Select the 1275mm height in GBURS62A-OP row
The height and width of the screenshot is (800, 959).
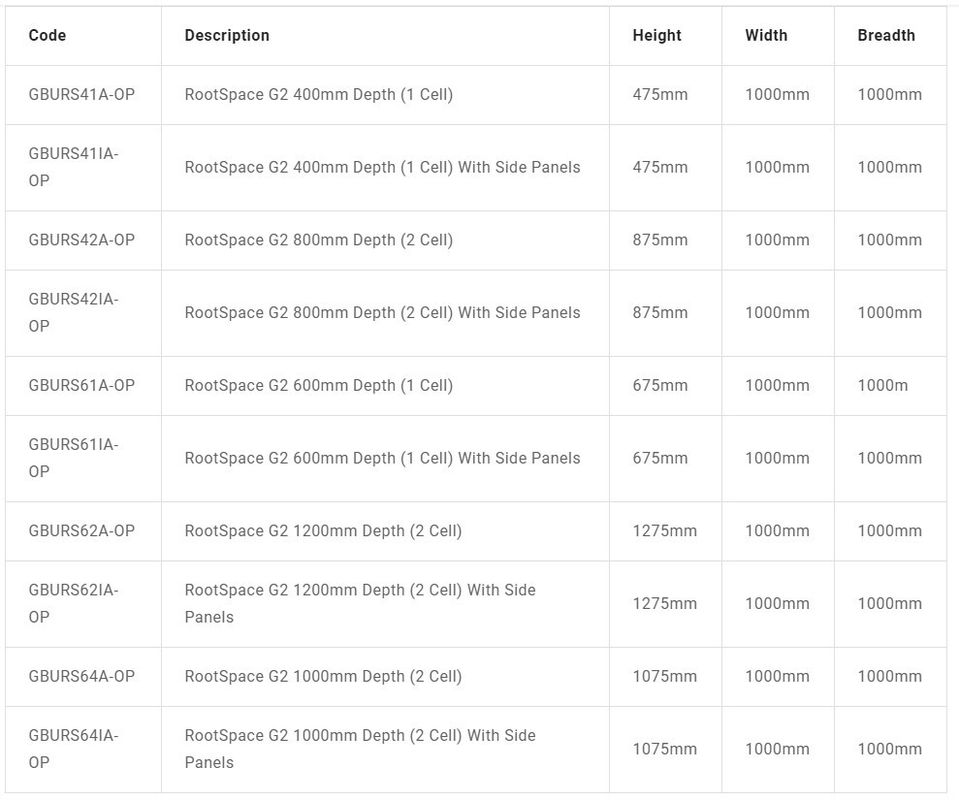point(664,531)
